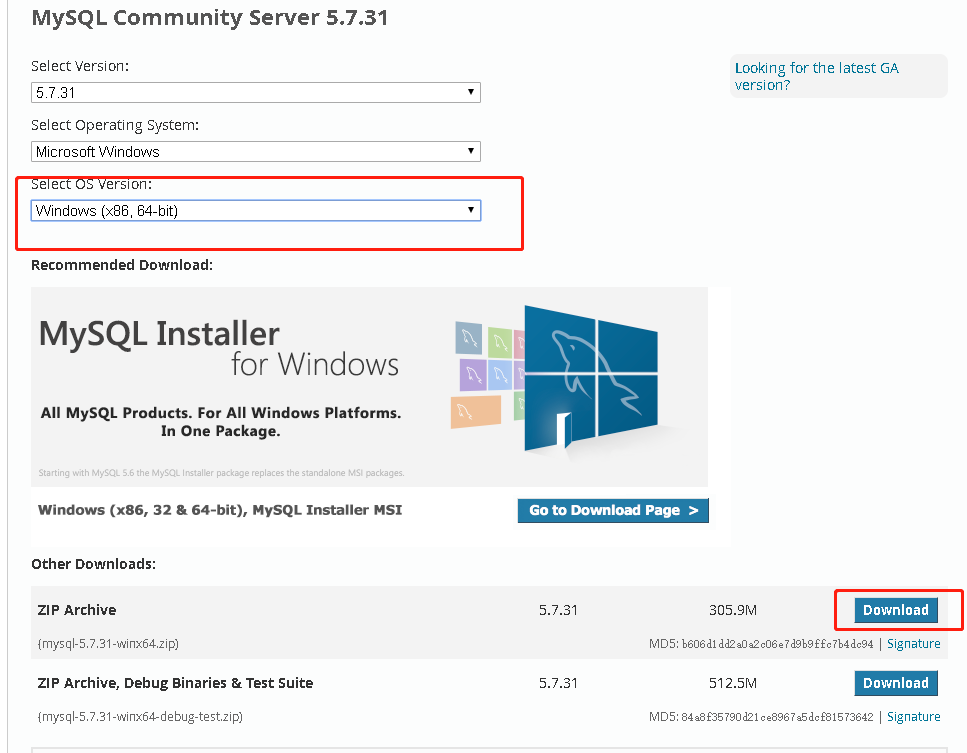Select the '(mysql-5.7.31-winx64-debug-test.zip)' file name
The image size is (967, 753).
(x=140, y=717)
